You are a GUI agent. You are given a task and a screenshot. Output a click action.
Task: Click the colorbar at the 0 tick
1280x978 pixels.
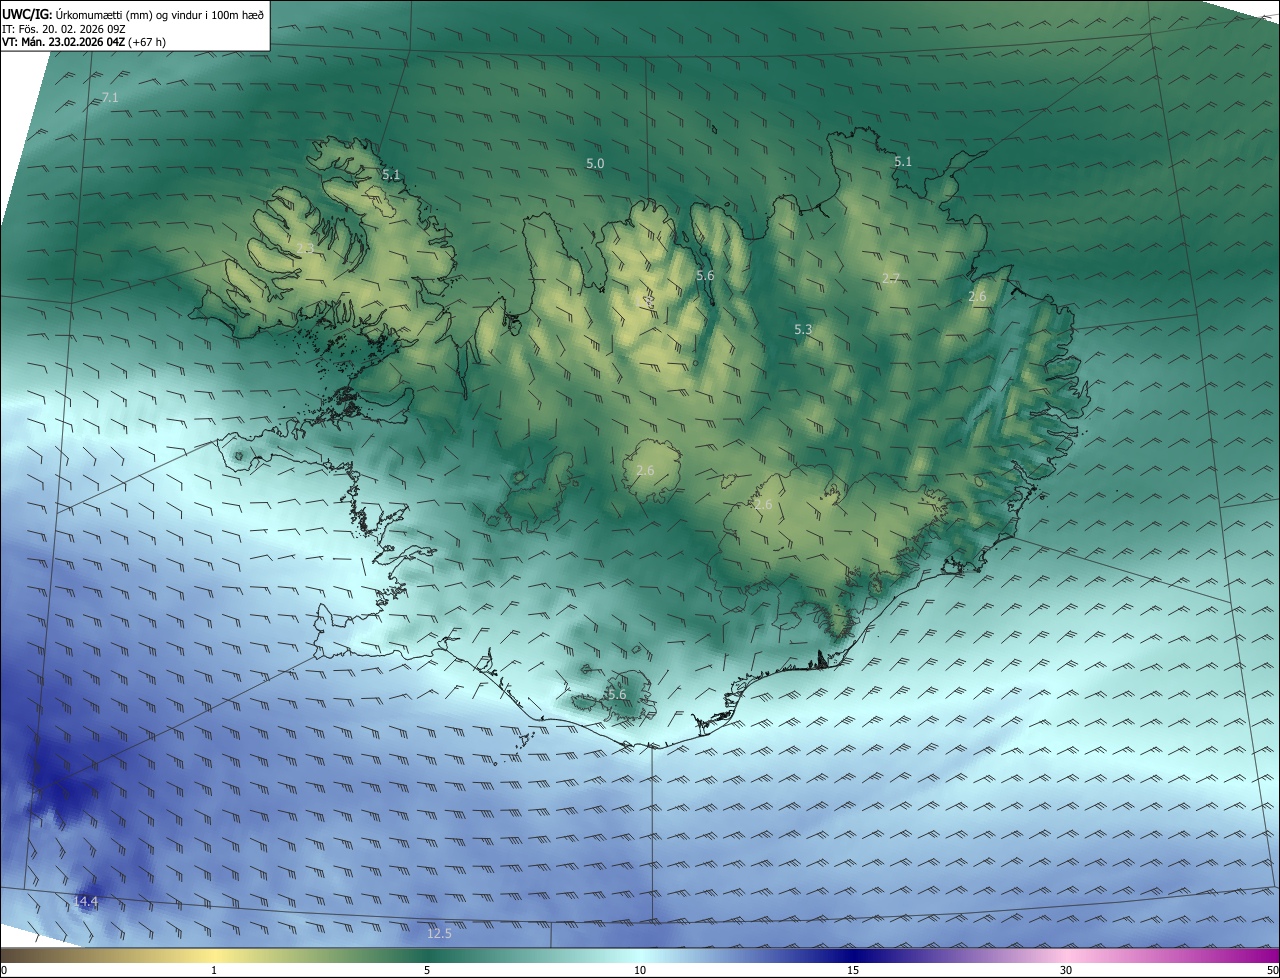[x=4, y=957]
